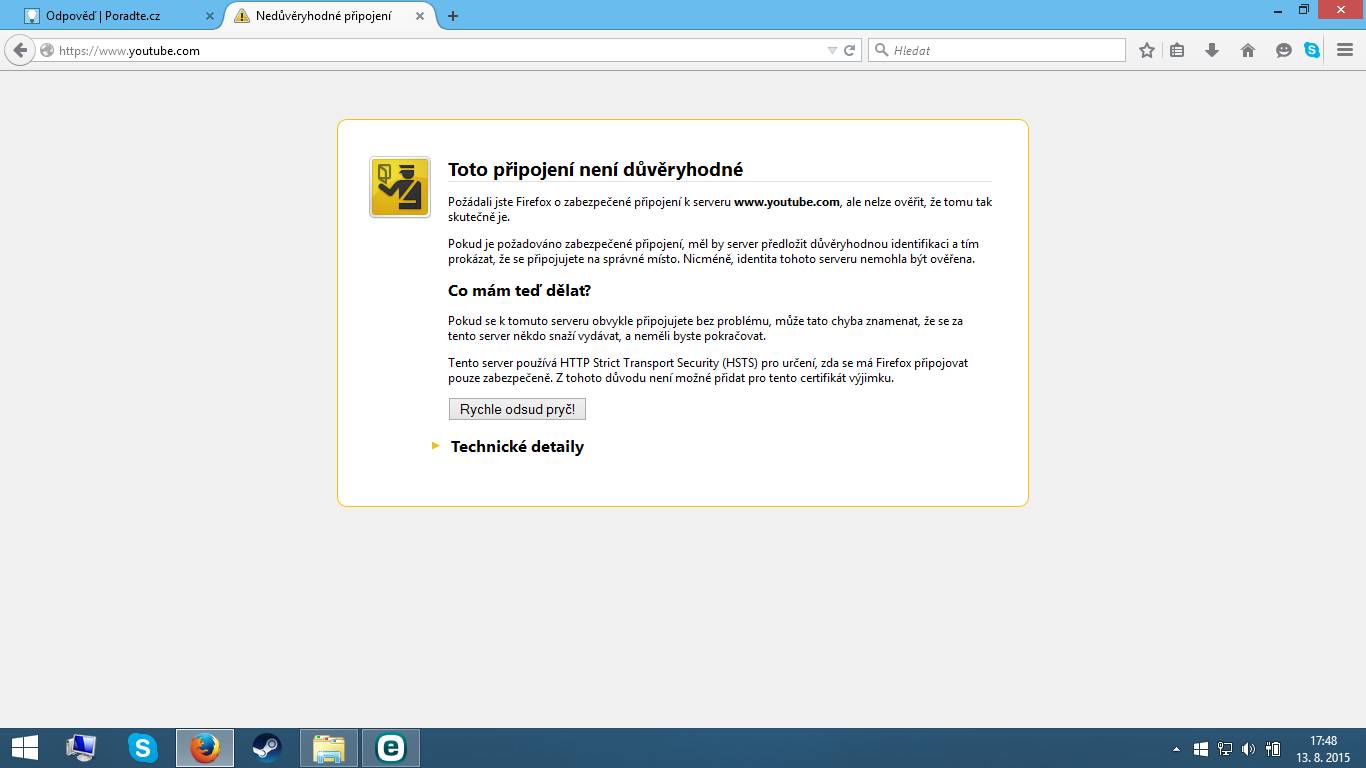Image resolution: width=1366 pixels, height=768 pixels.
Task: Click the globe site identity icon
Action: (x=47, y=50)
